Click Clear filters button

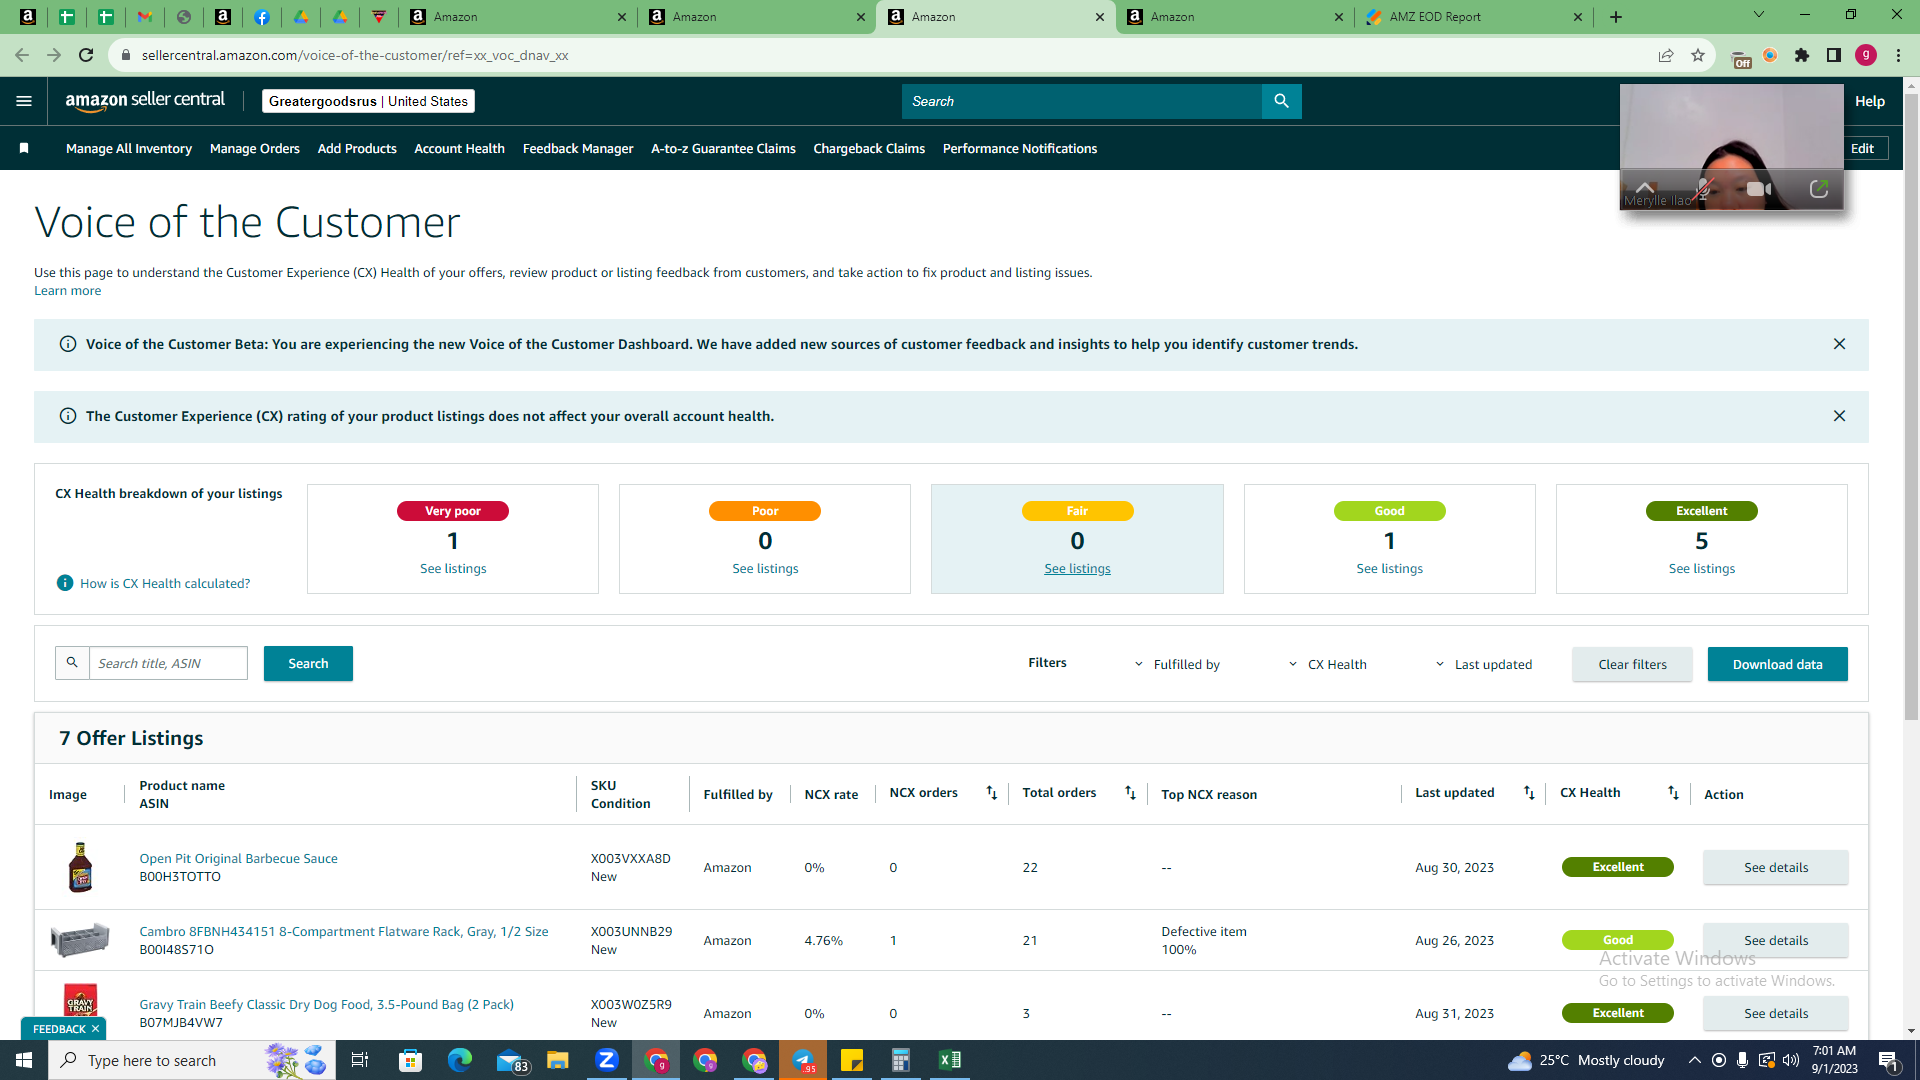coord(1632,664)
